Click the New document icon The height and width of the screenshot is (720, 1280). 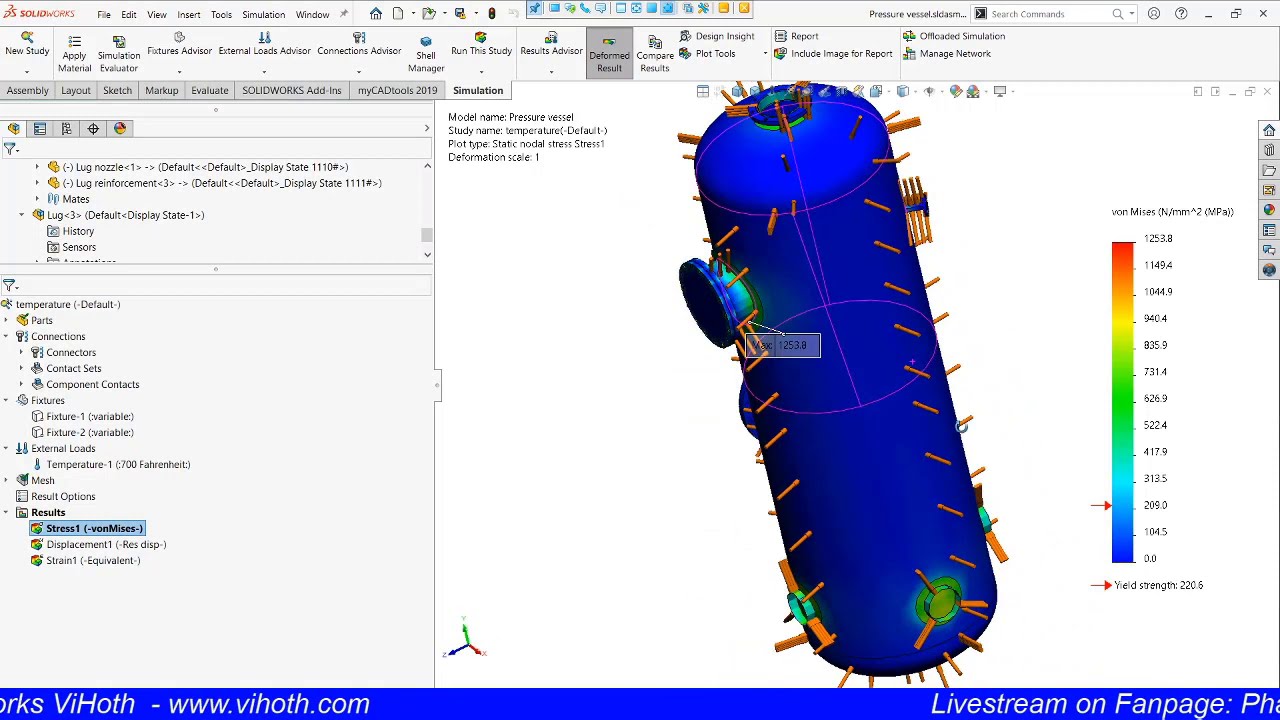coord(398,13)
